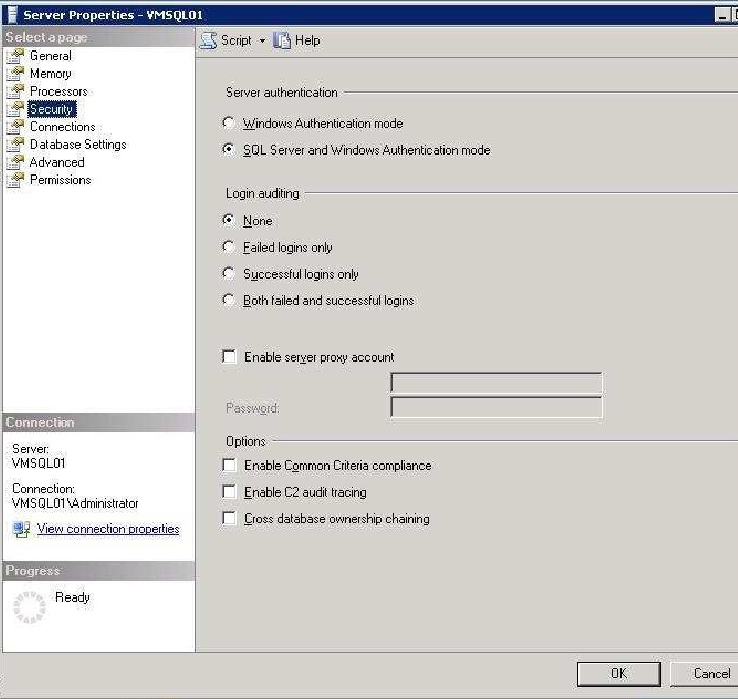The width and height of the screenshot is (738, 699).
Task: Click the Cancel button
Action: point(706,674)
